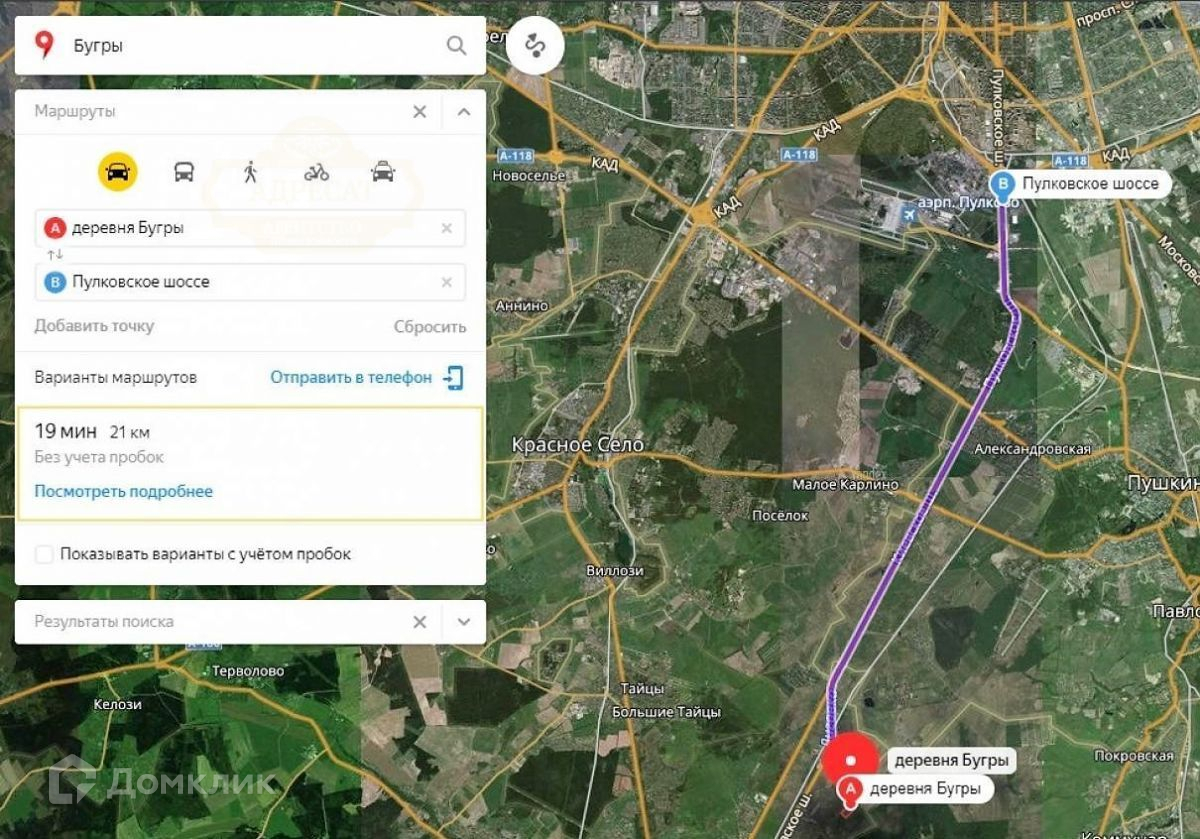This screenshot has height=839, width=1200.
Task: Click the Тайцы map label
Action: (642, 689)
